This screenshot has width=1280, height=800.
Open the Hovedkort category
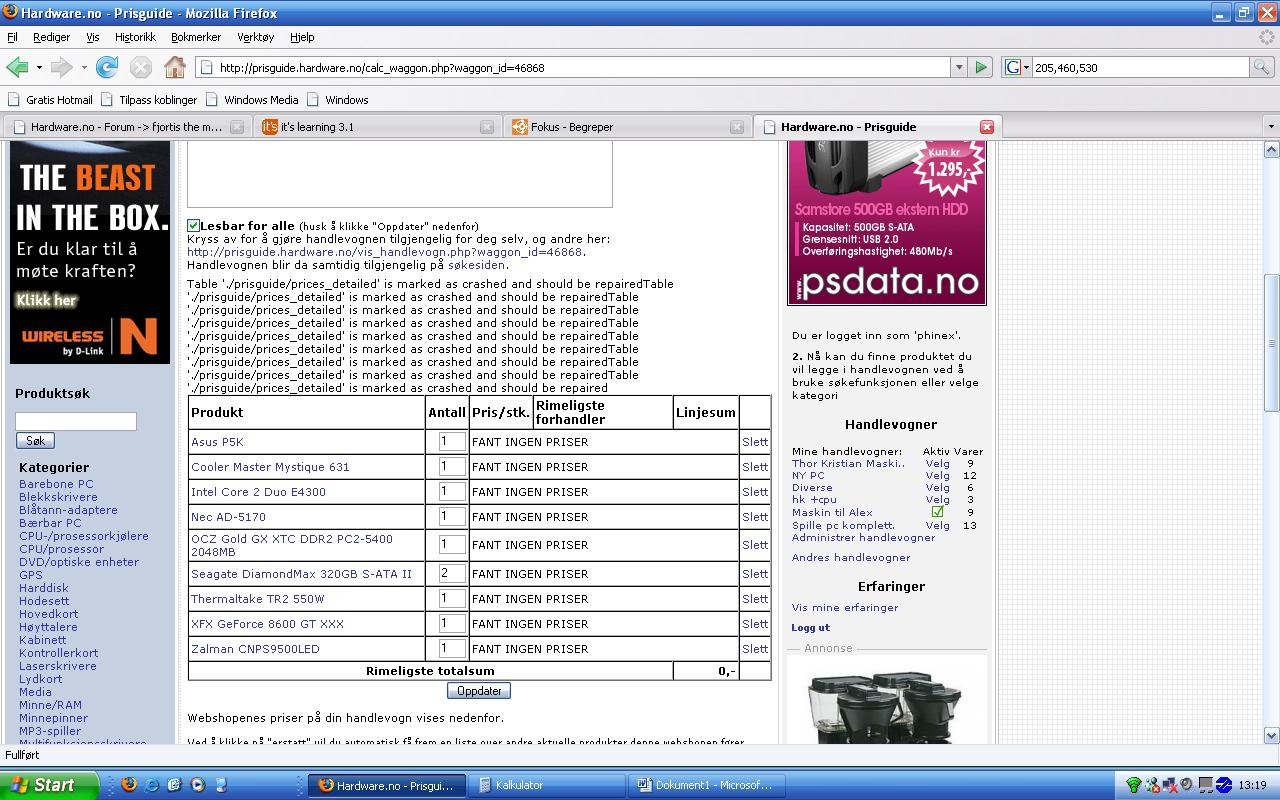pos(48,614)
